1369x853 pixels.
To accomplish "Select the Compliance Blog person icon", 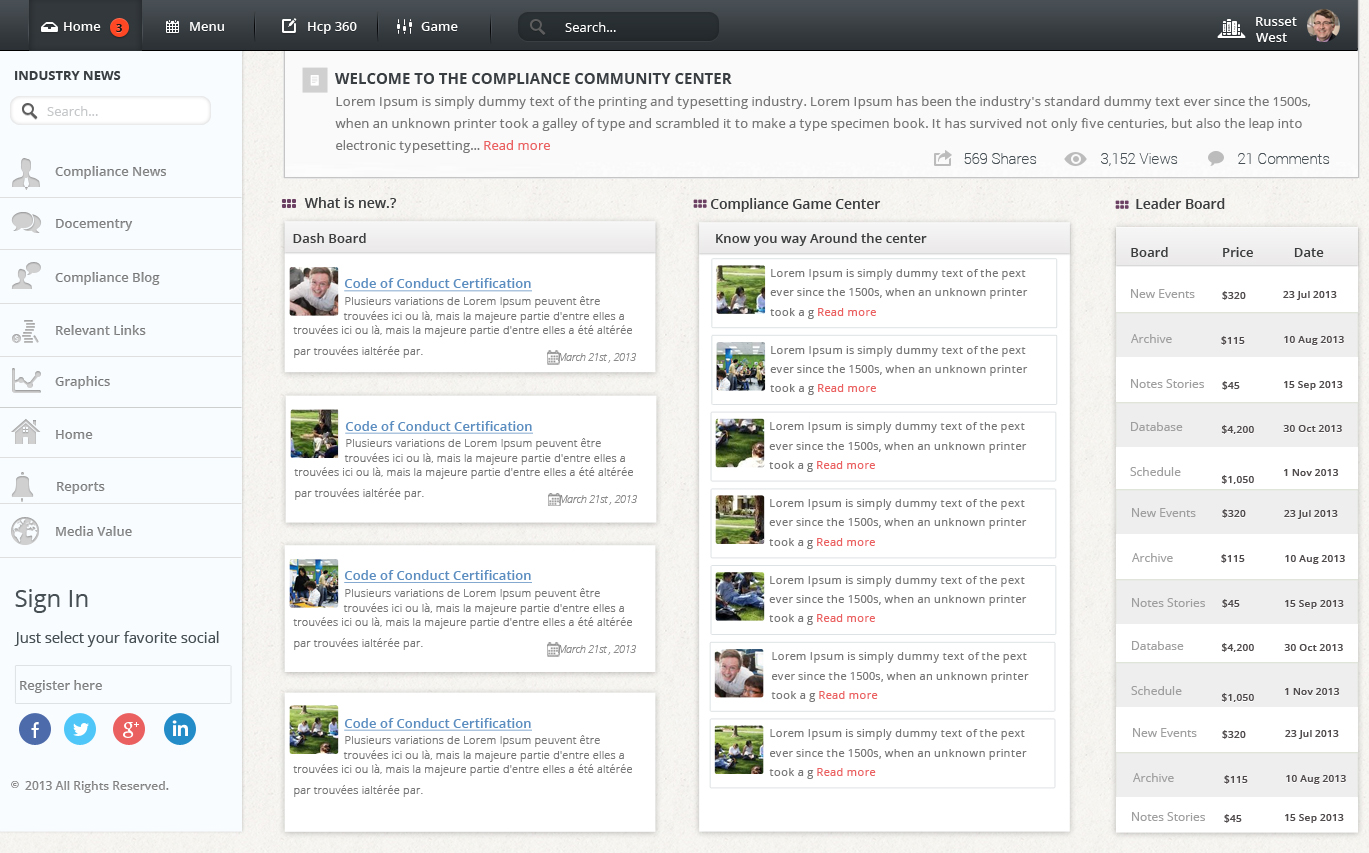I will 25,276.
